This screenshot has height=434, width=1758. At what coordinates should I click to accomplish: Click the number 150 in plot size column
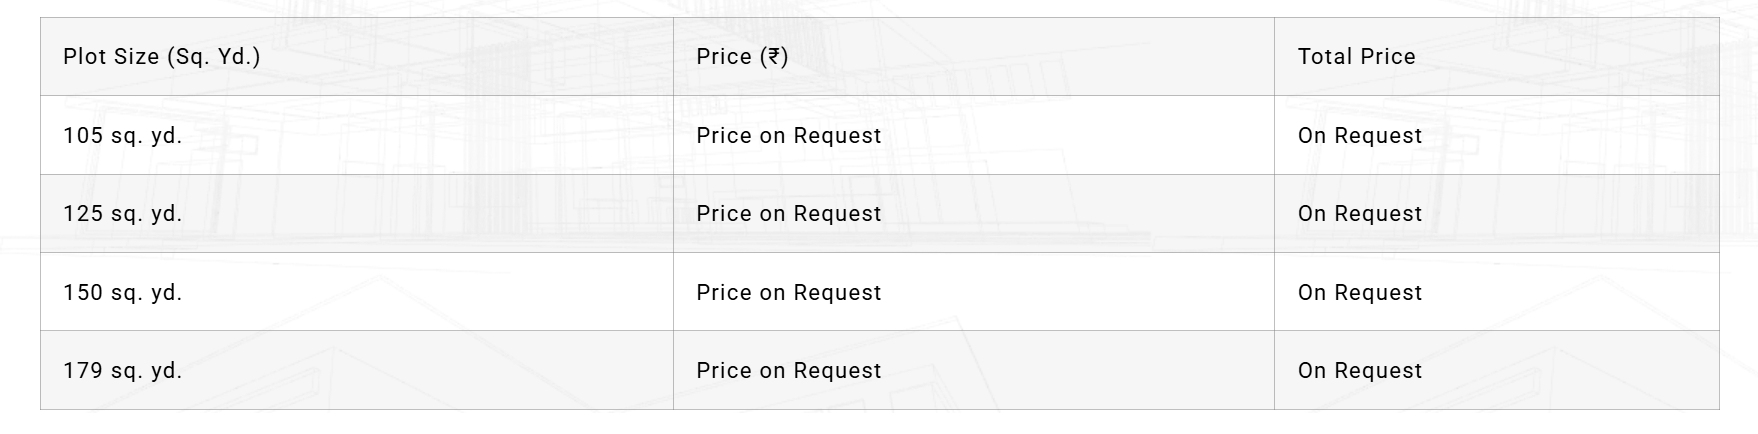coord(83,293)
